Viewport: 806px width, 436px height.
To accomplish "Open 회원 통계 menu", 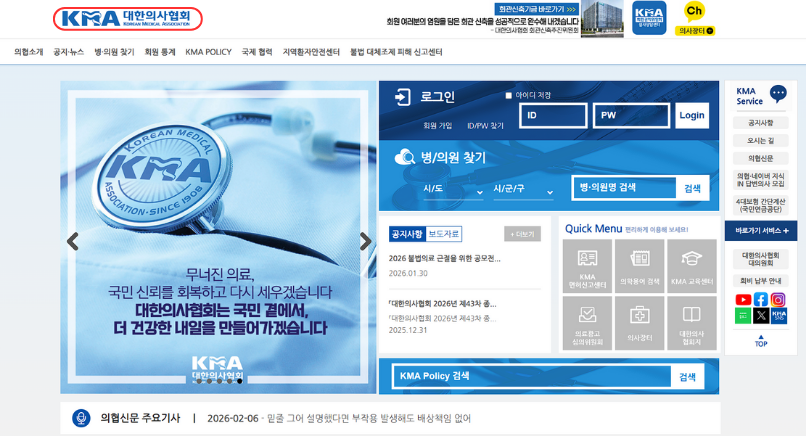I will 160,52.
